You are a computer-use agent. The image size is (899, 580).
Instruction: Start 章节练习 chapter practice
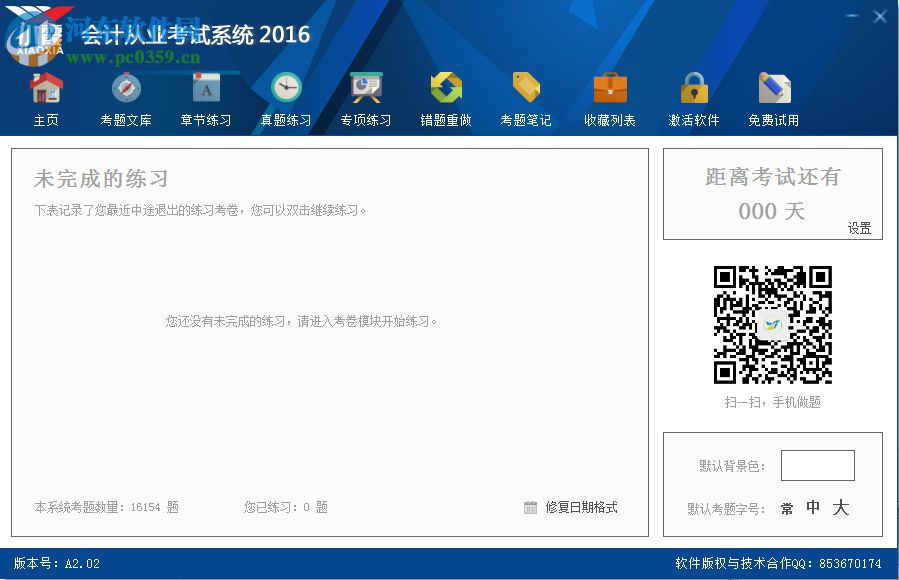[205, 100]
